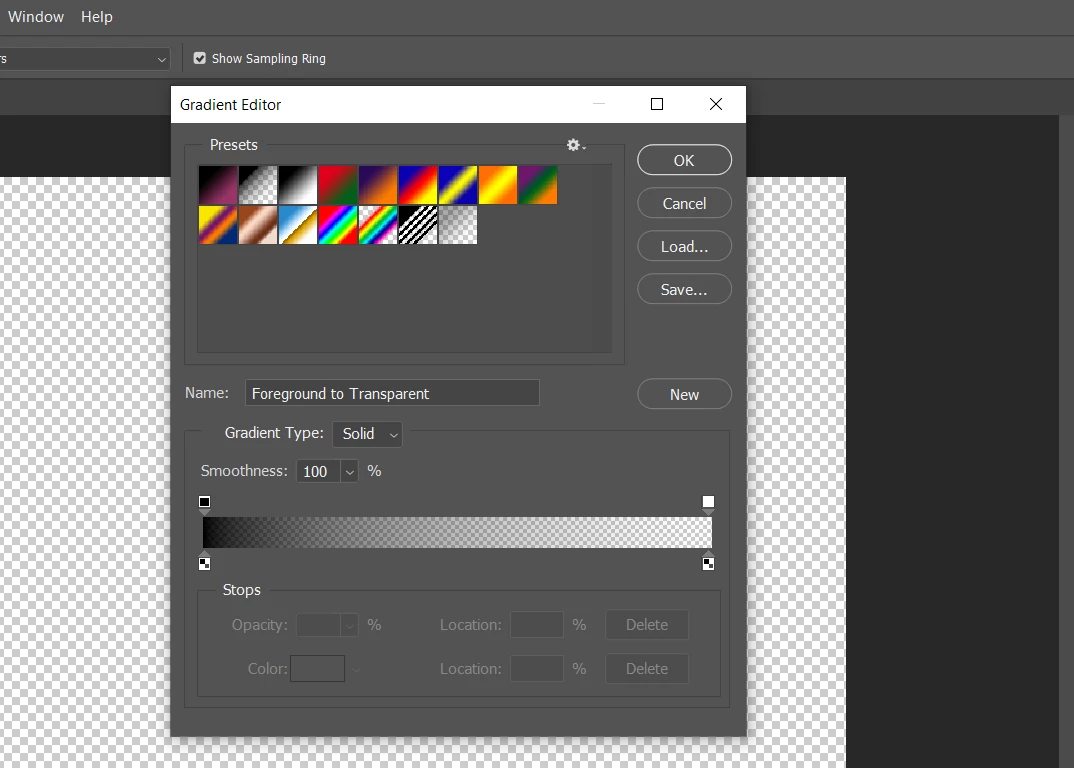Select the right color stop below gradient

click(x=708, y=561)
